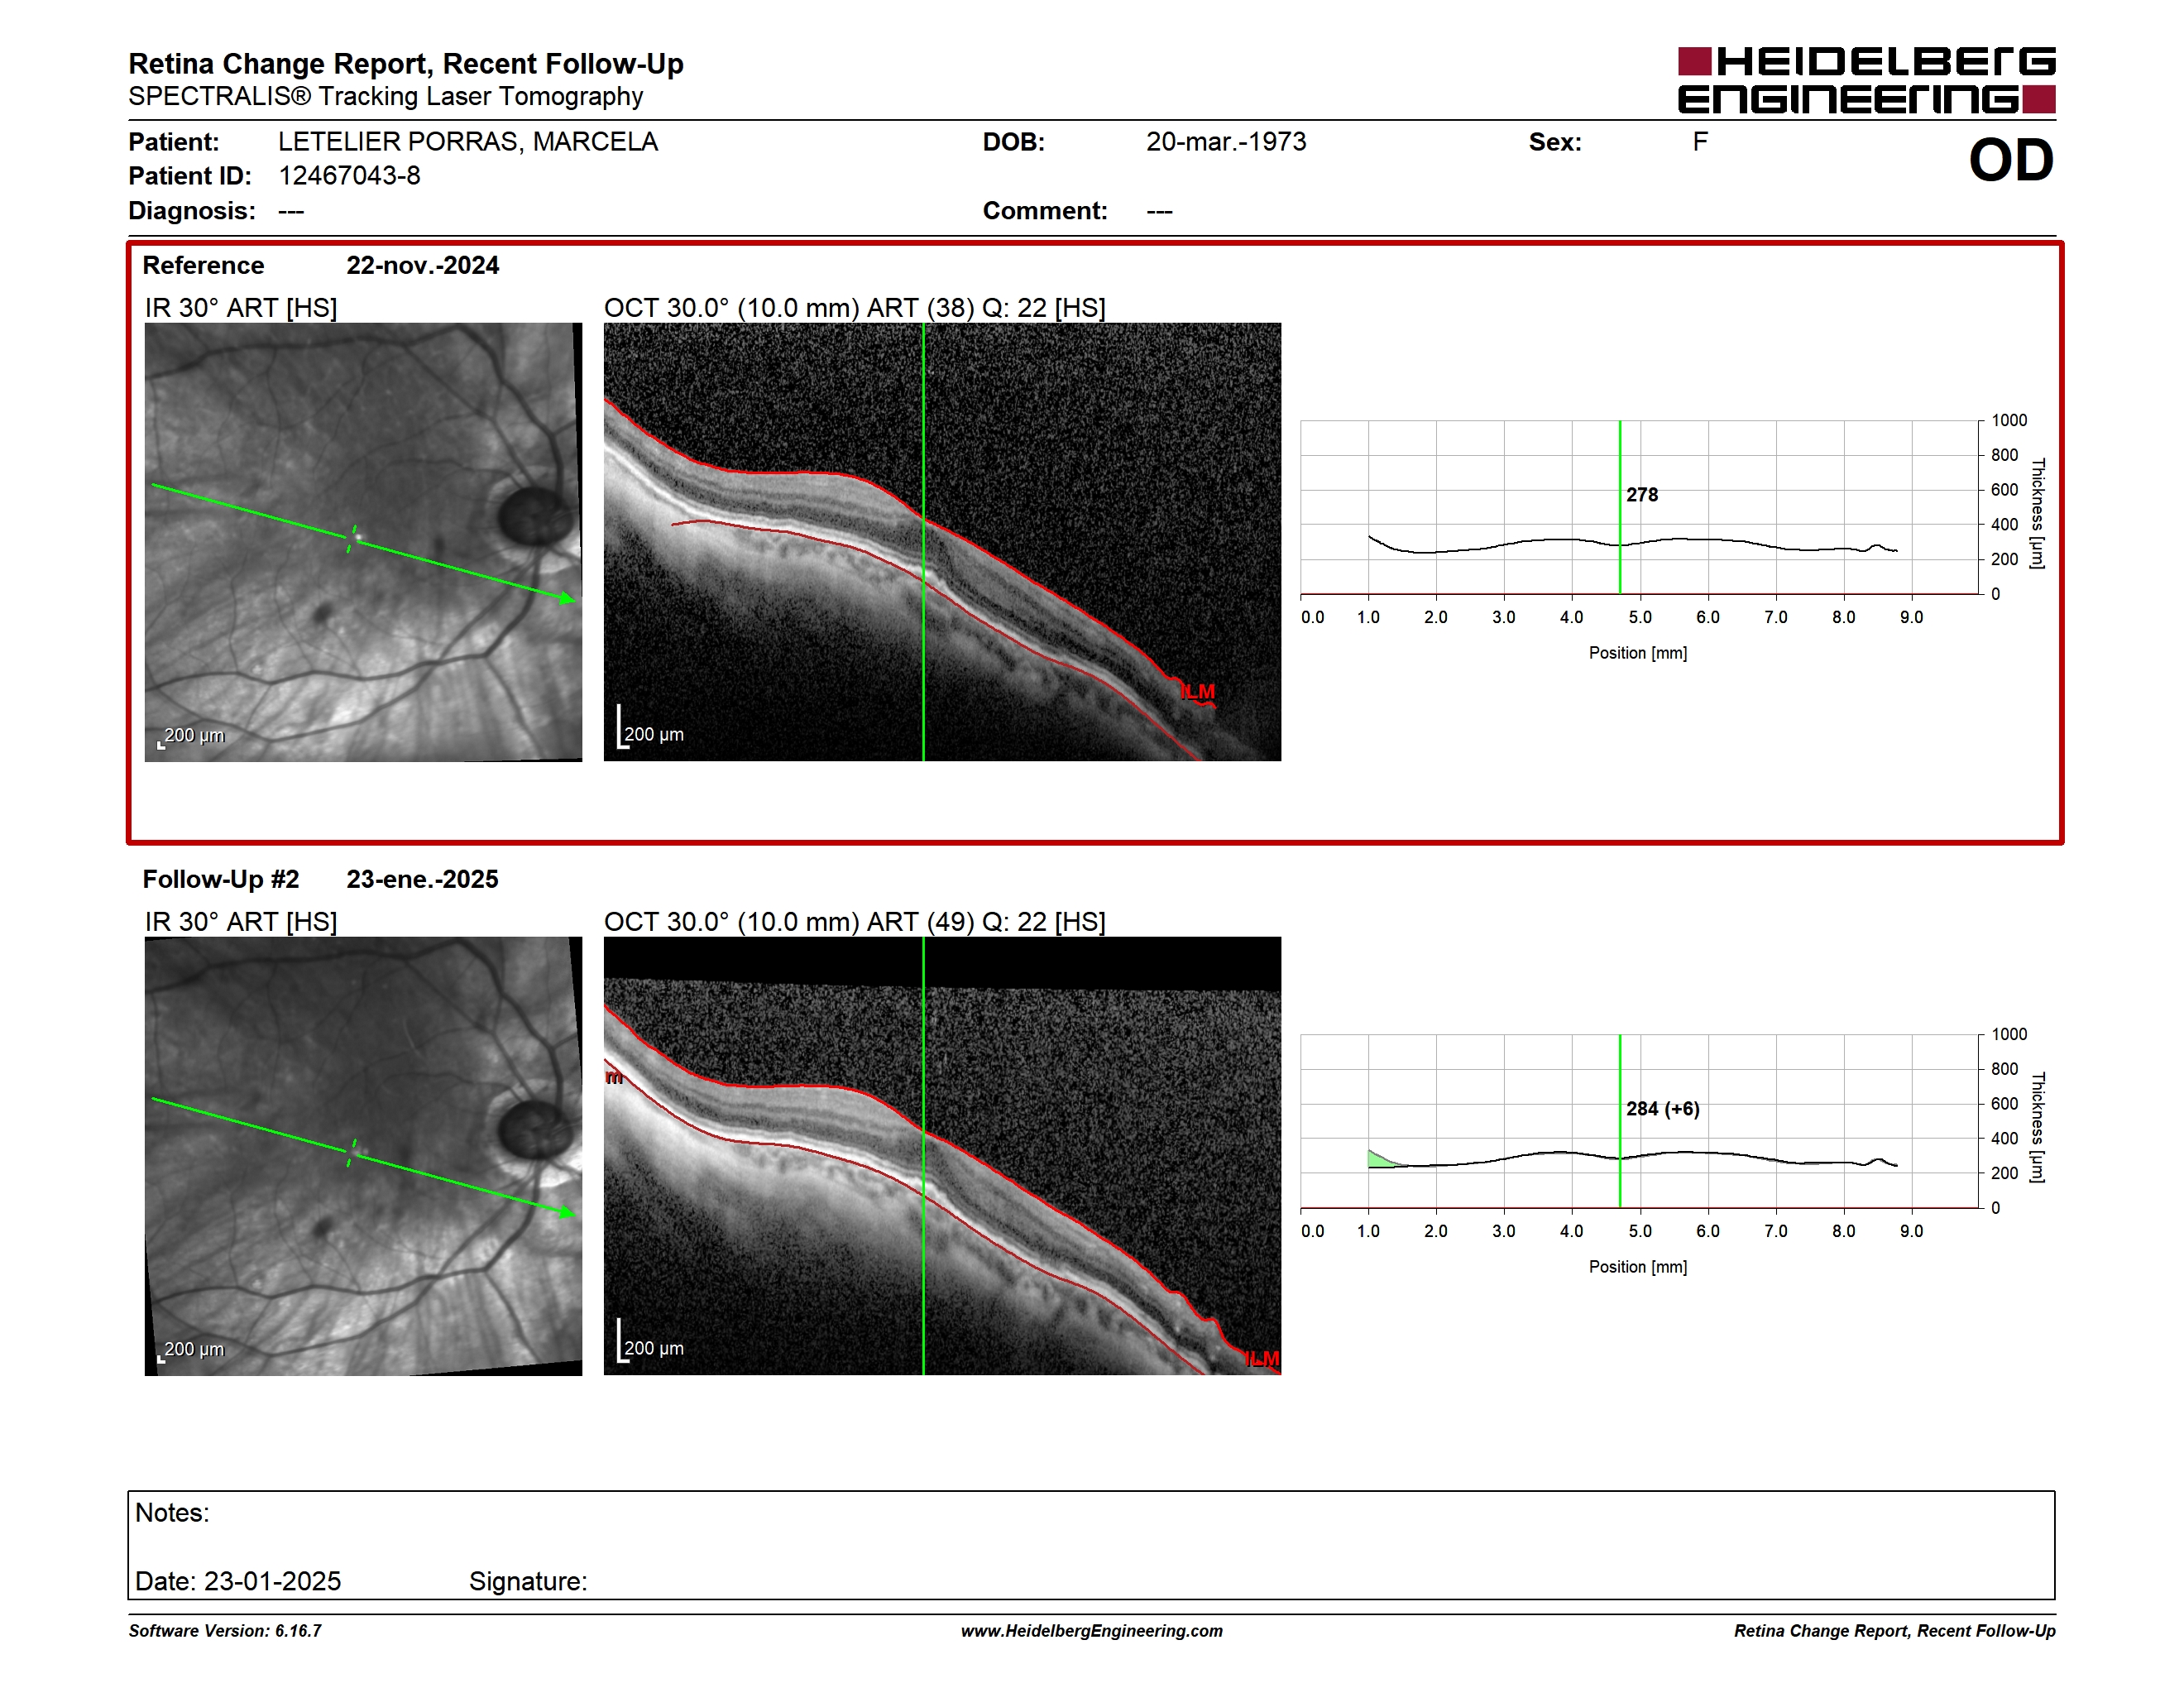2184x1688 pixels.
Task: Click the follow-up IR fundus image
Action: (363, 1156)
